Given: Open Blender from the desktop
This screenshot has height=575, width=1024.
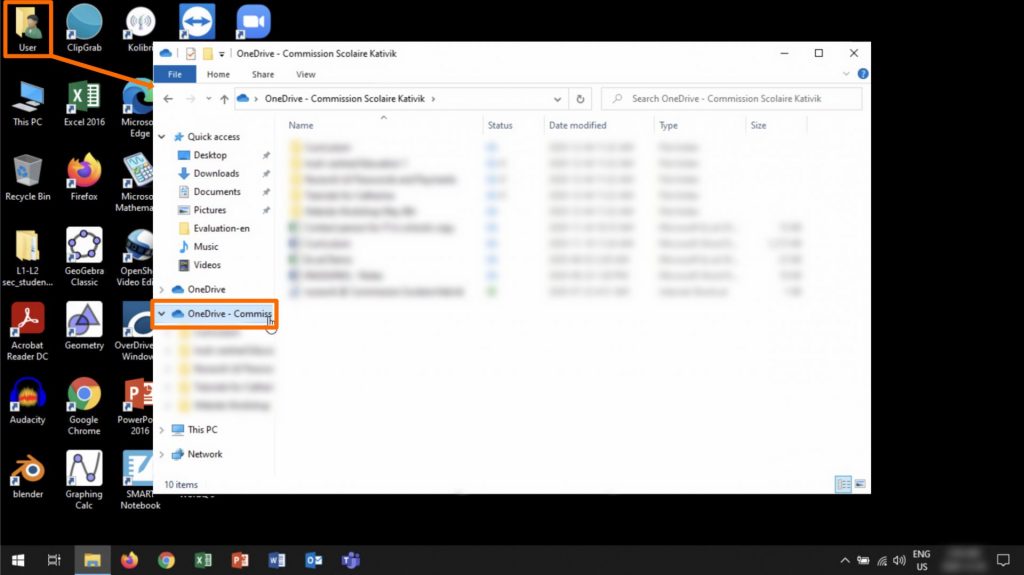Looking at the screenshot, I should [x=28, y=472].
